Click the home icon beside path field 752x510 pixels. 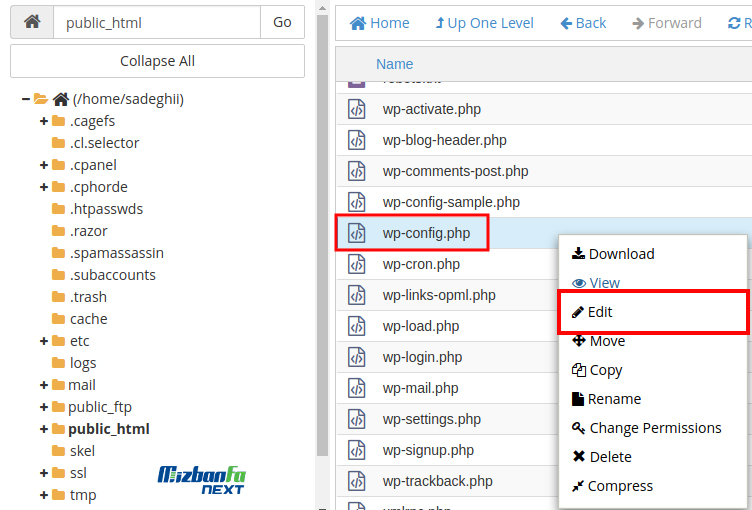32,22
